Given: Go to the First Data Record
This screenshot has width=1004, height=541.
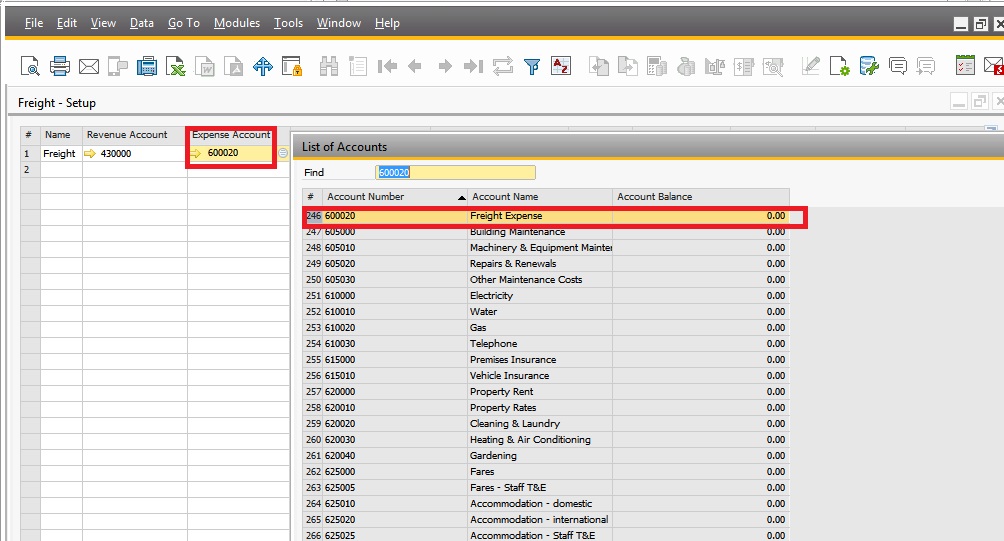Looking at the screenshot, I should [x=387, y=66].
